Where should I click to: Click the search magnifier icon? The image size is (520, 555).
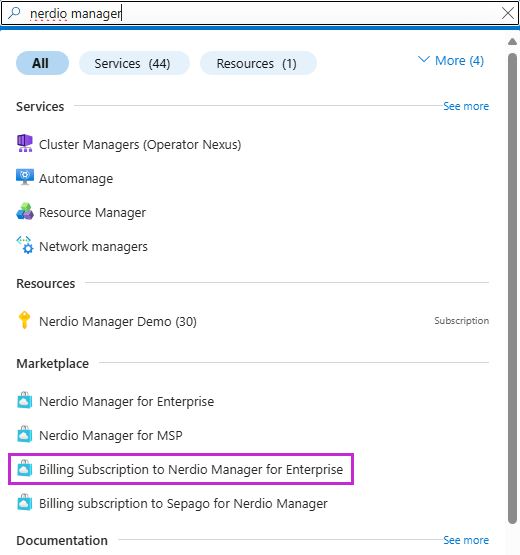coord(14,13)
